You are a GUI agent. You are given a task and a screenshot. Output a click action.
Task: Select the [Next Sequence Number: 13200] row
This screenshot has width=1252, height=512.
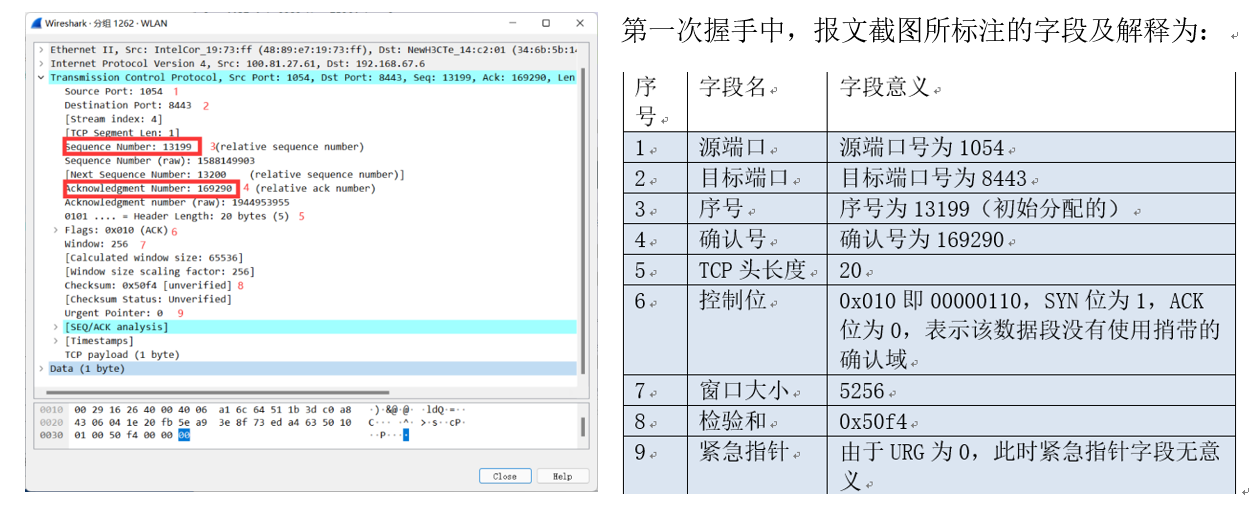(x=234, y=175)
